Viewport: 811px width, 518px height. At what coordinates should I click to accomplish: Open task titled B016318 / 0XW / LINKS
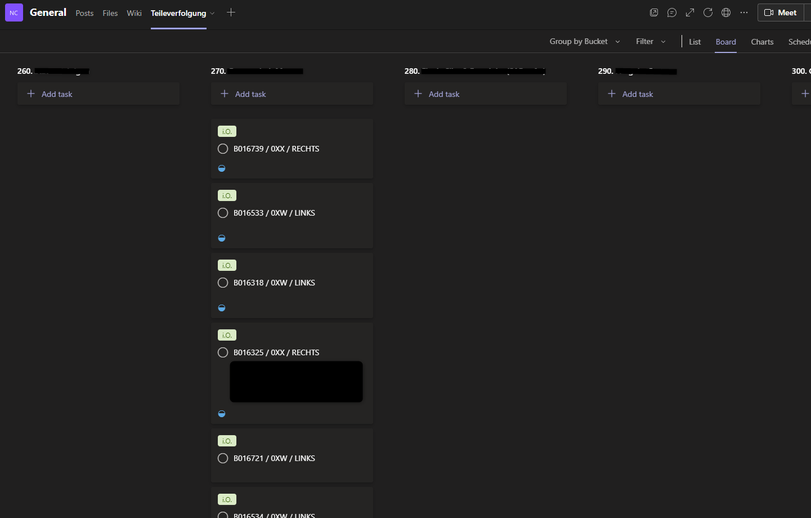(274, 283)
